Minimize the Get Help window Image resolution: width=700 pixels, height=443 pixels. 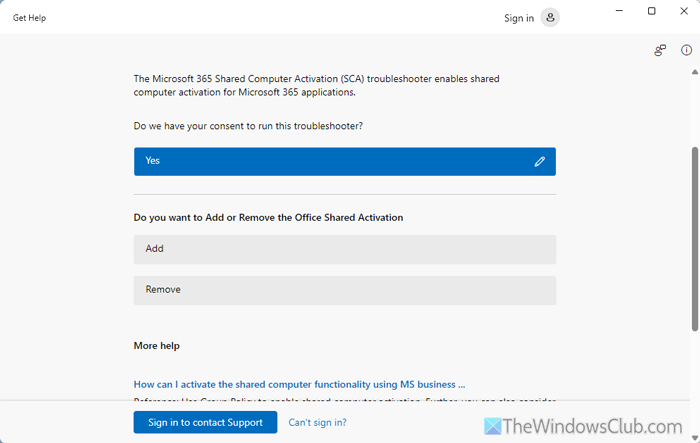pyautogui.click(x=617, y=11)
